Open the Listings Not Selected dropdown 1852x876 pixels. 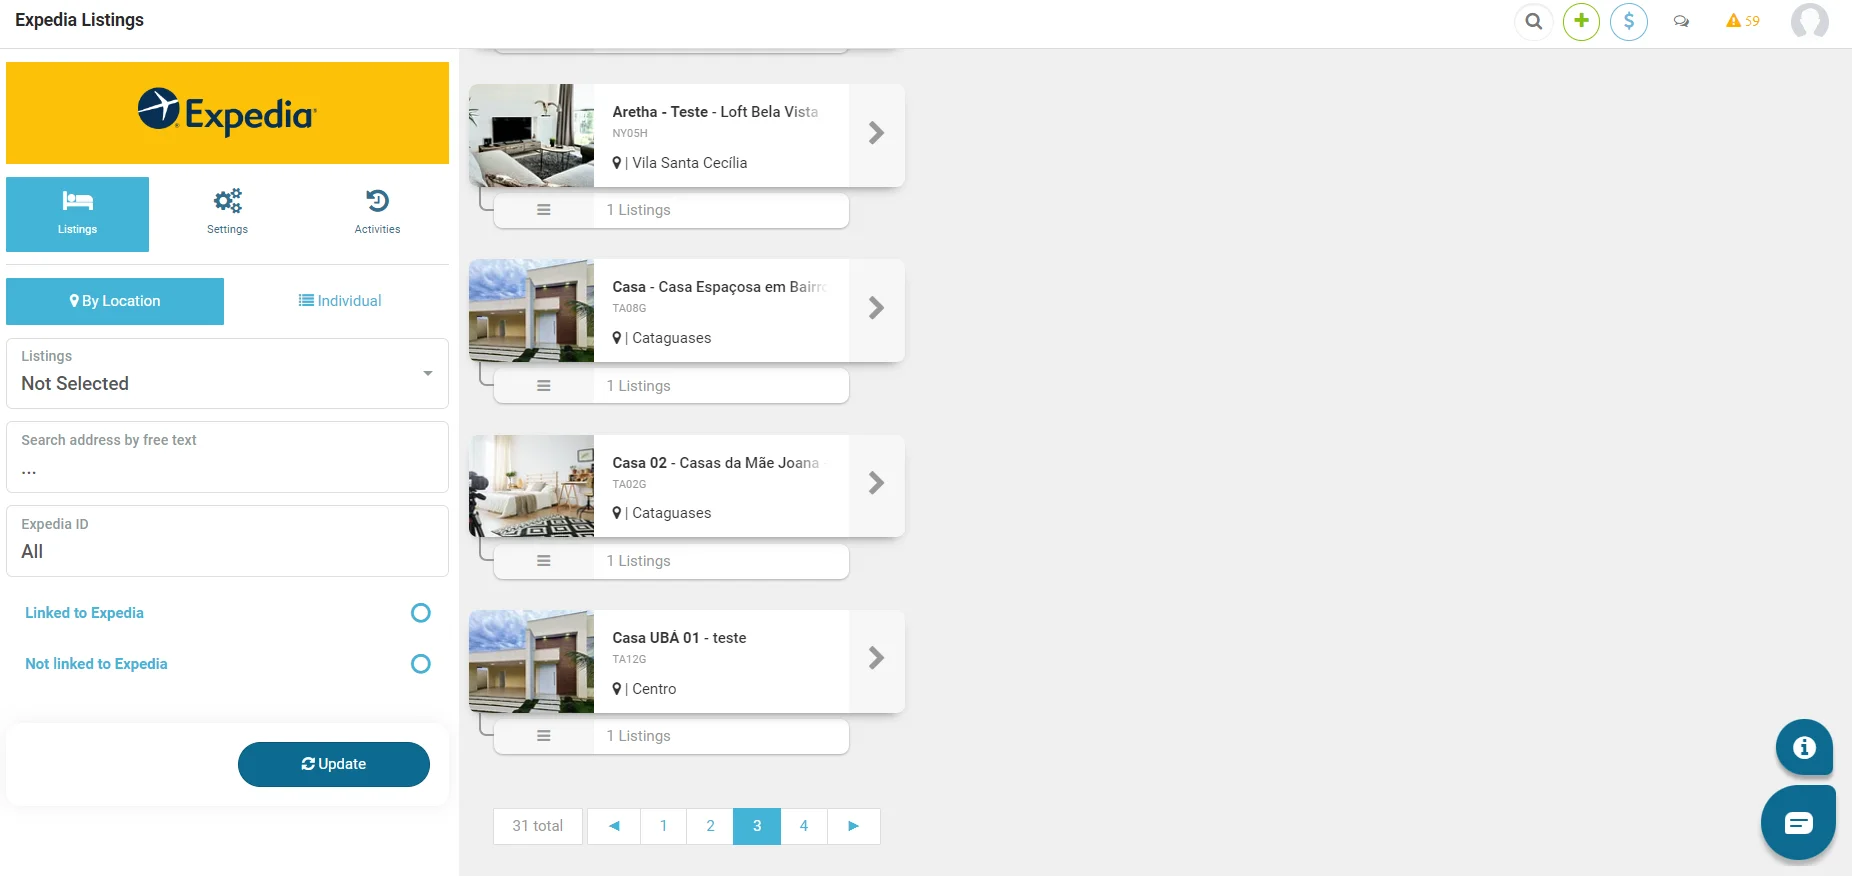coord(227,373)
